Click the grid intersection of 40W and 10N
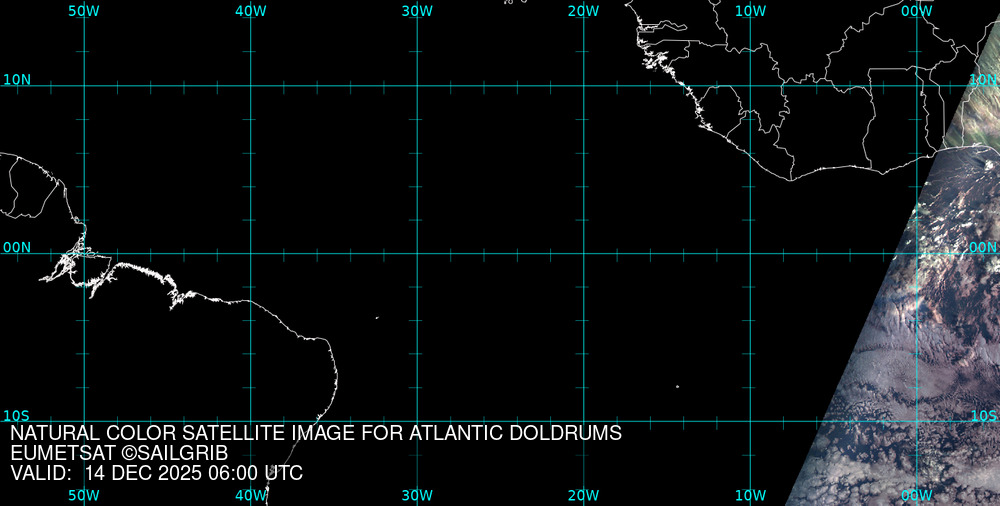The height and width of the screenshot is (506, 1000). pyautogui.click(x=250, y=85)
